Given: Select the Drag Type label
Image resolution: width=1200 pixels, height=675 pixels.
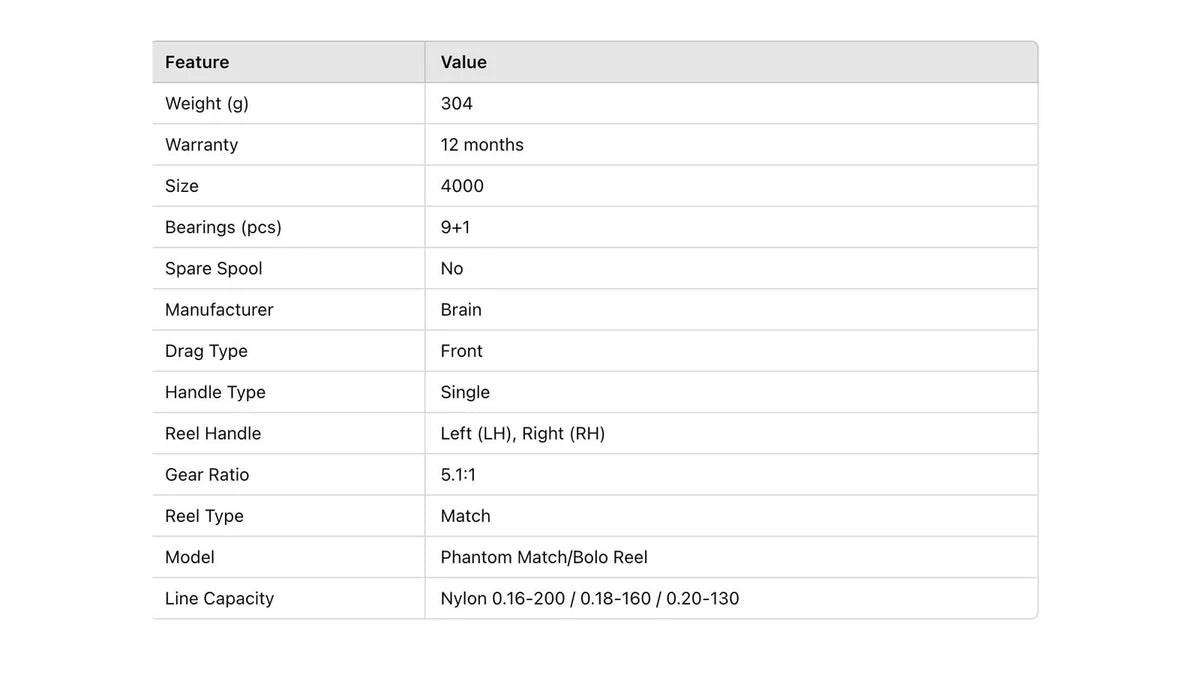Looking at the screenshot, I should point(206,351).
